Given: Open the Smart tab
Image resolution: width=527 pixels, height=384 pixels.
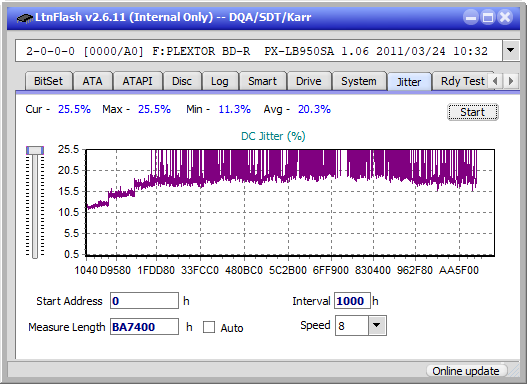Looking at the screenshot, I should pos(262,81).
